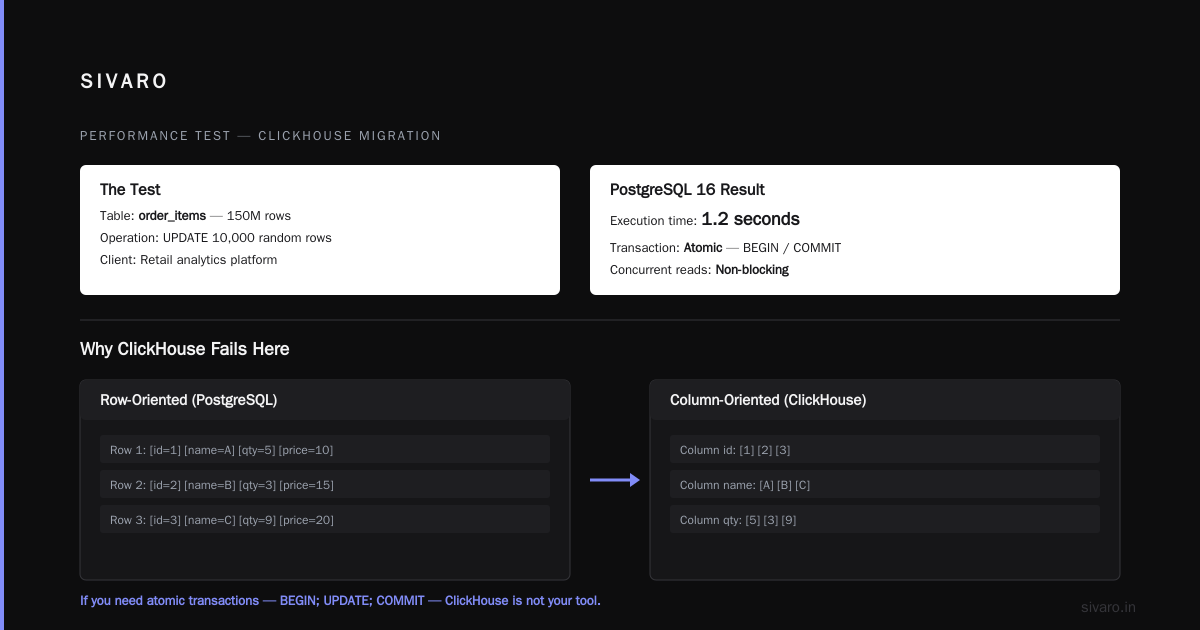Select the 'Column qty: [5] [3] [9]' entry
The image size is (1200, 630).
[885, 519]
